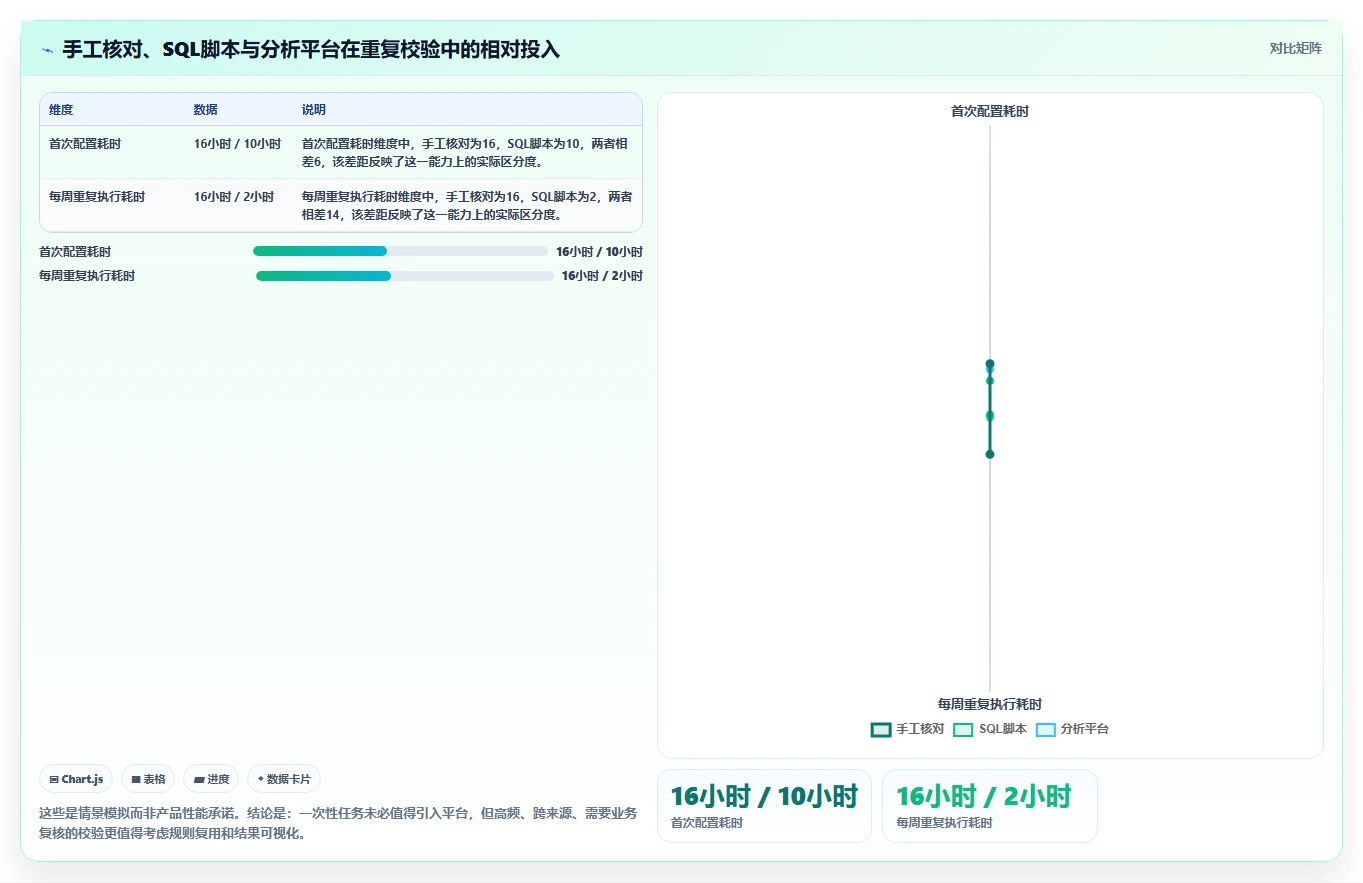Image resolution: width=1363 pixels, height=883 pixels.
Task: Toggle SQL脚本 legend swatch in chart
Action: point(963,729)
